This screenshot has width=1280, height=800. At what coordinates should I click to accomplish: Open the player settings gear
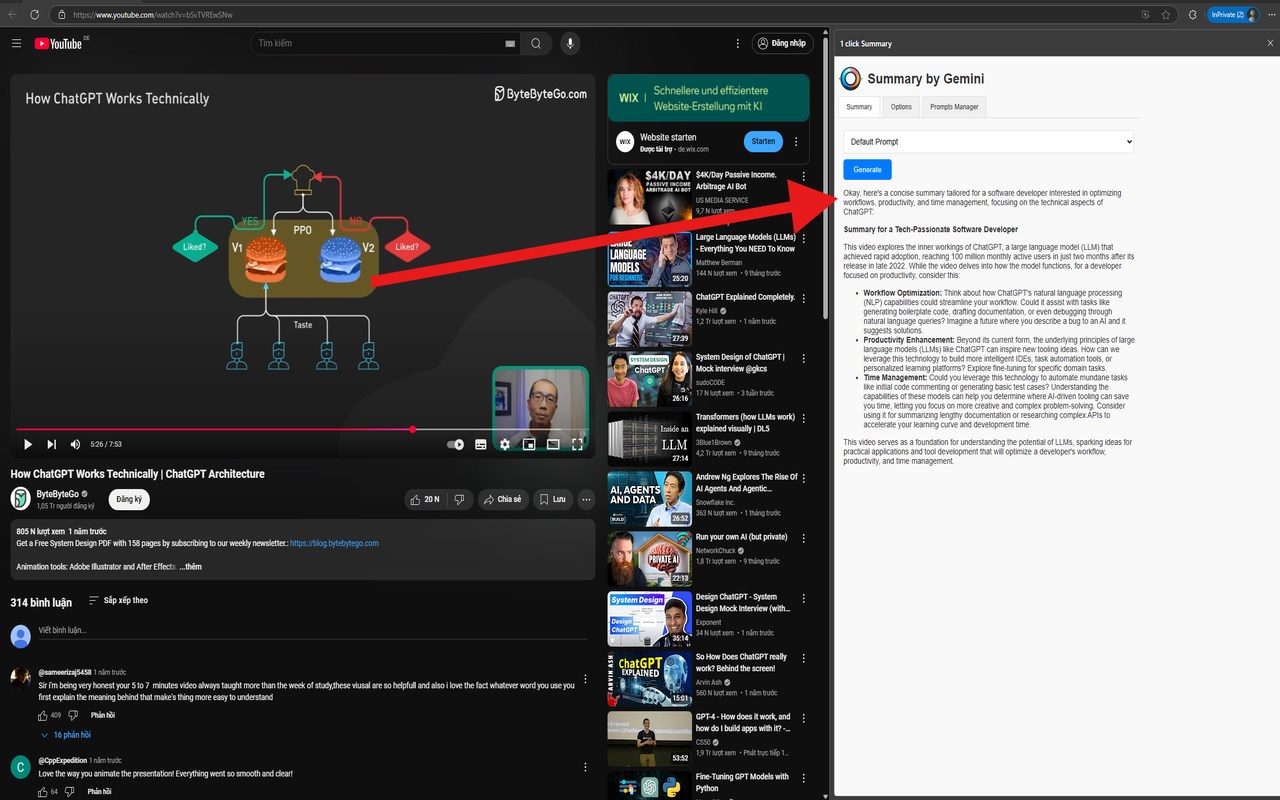point(505,444)
